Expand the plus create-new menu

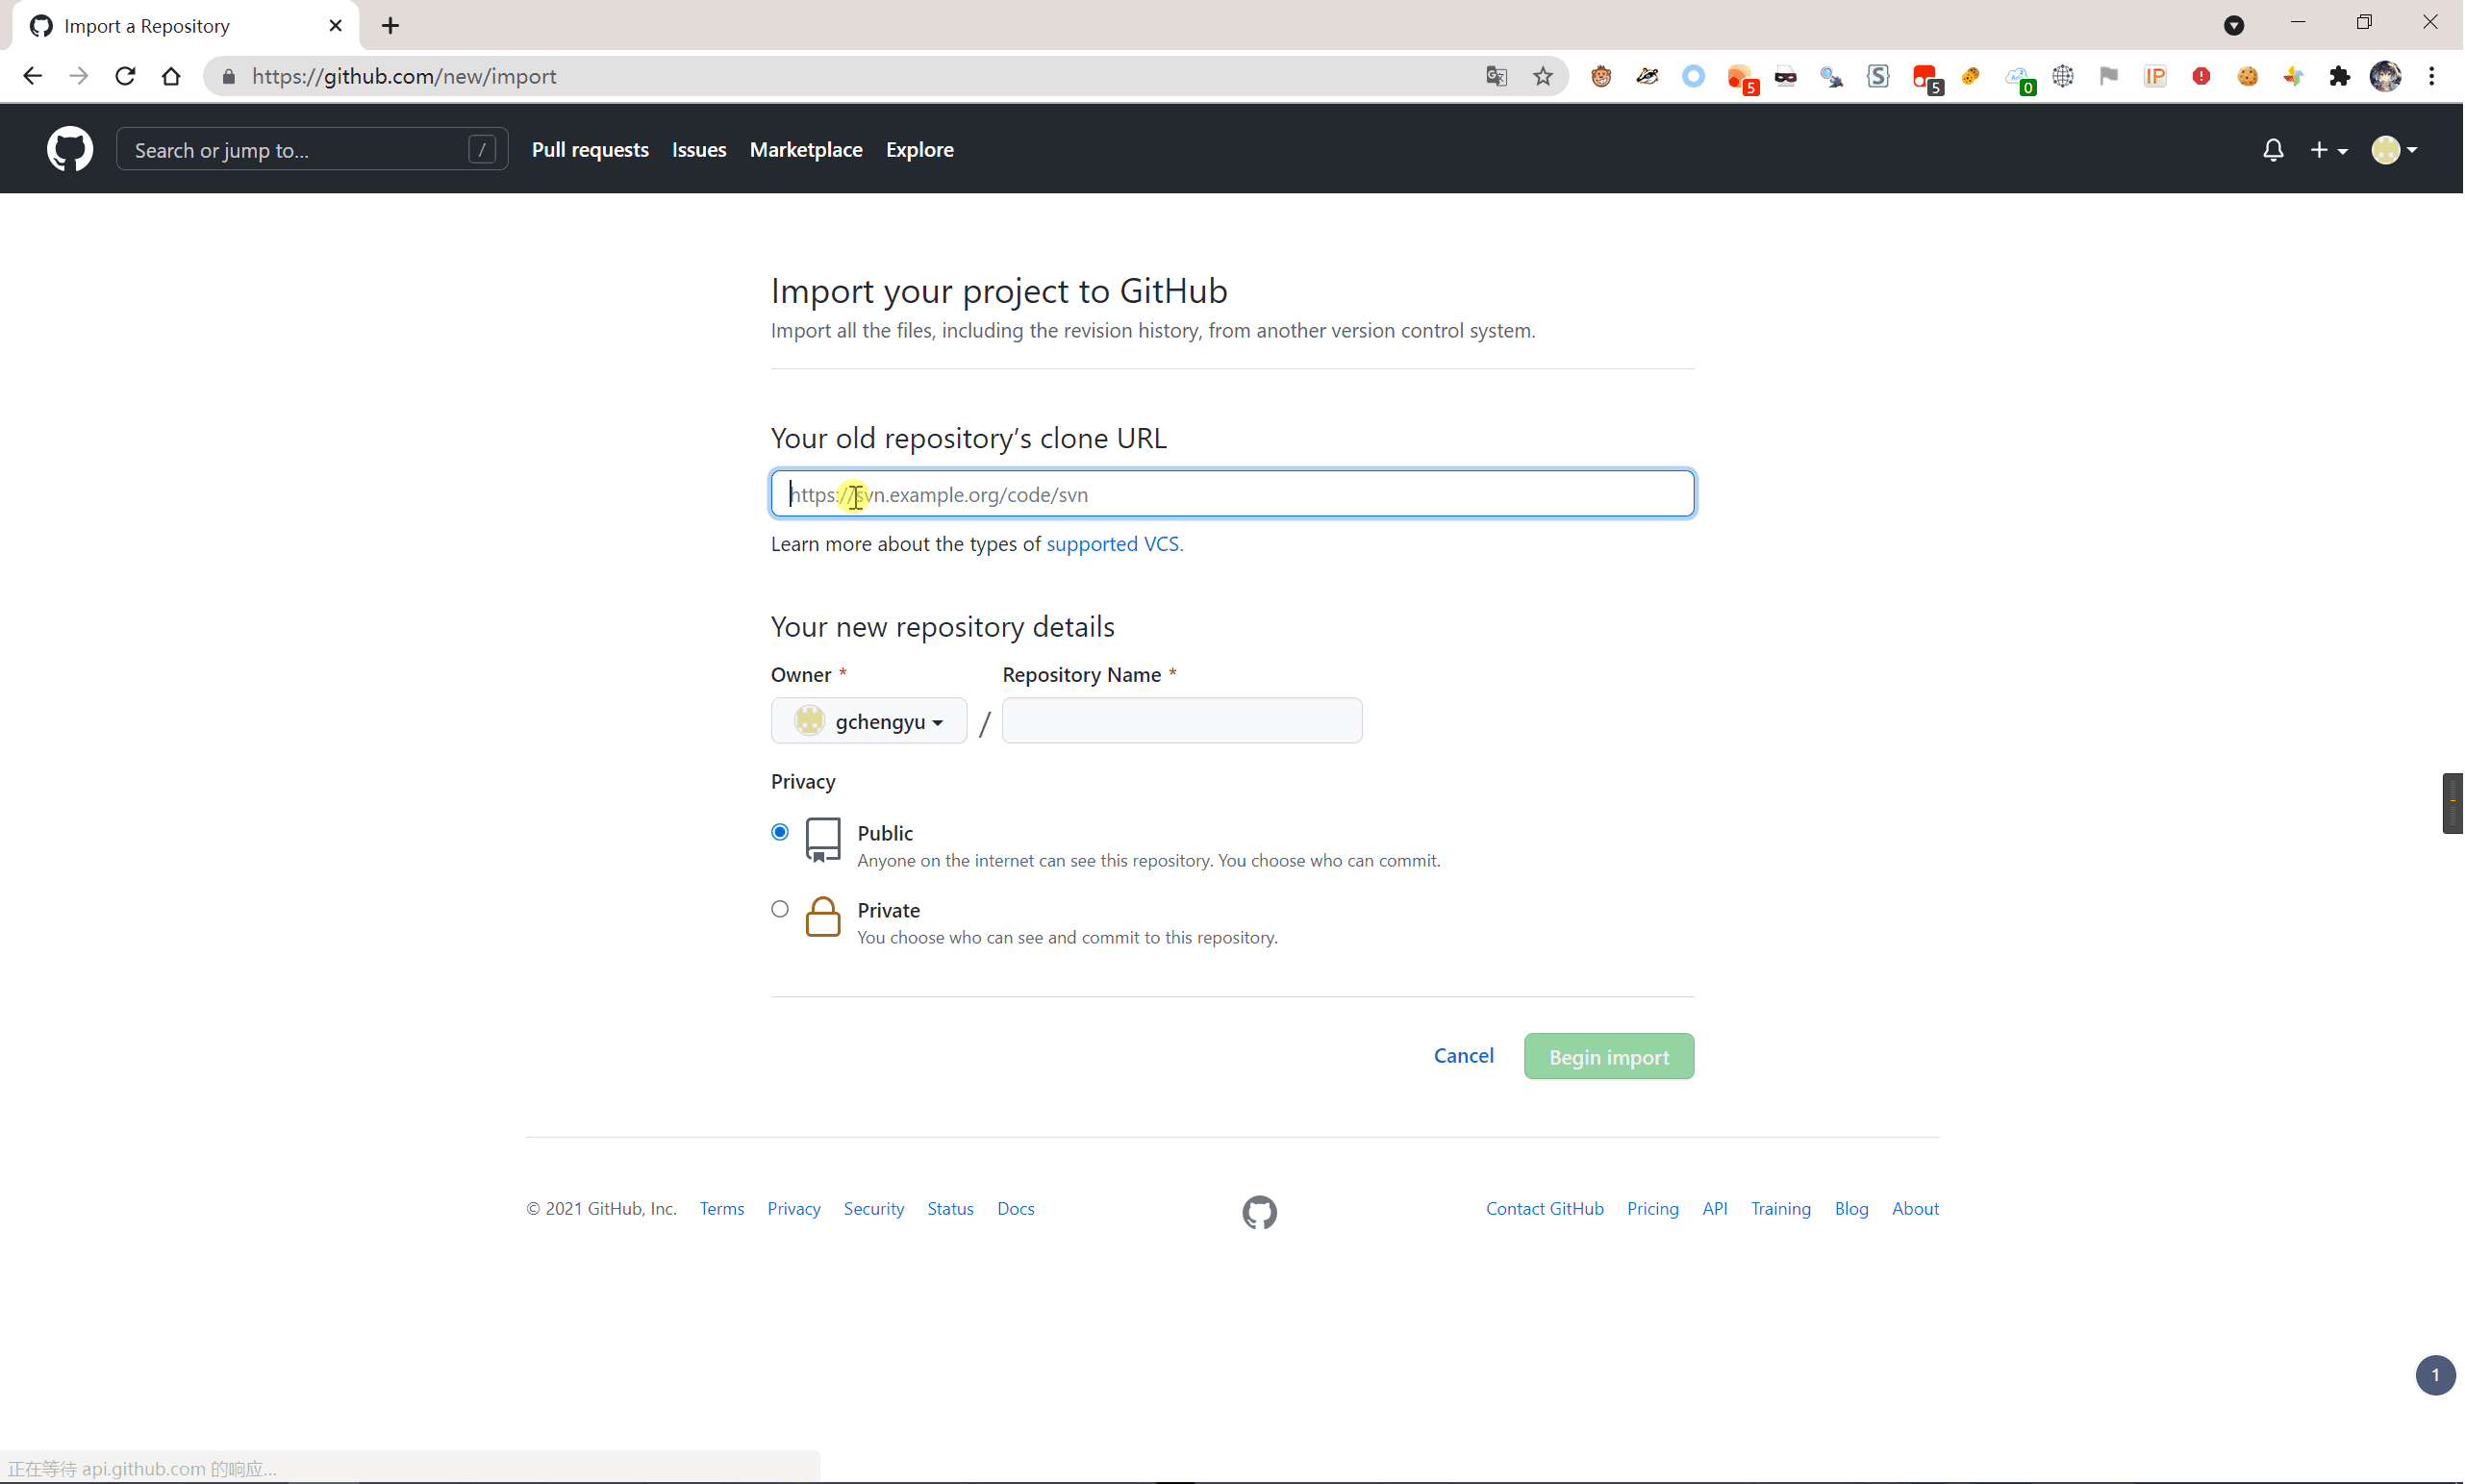click(2328, 149)
